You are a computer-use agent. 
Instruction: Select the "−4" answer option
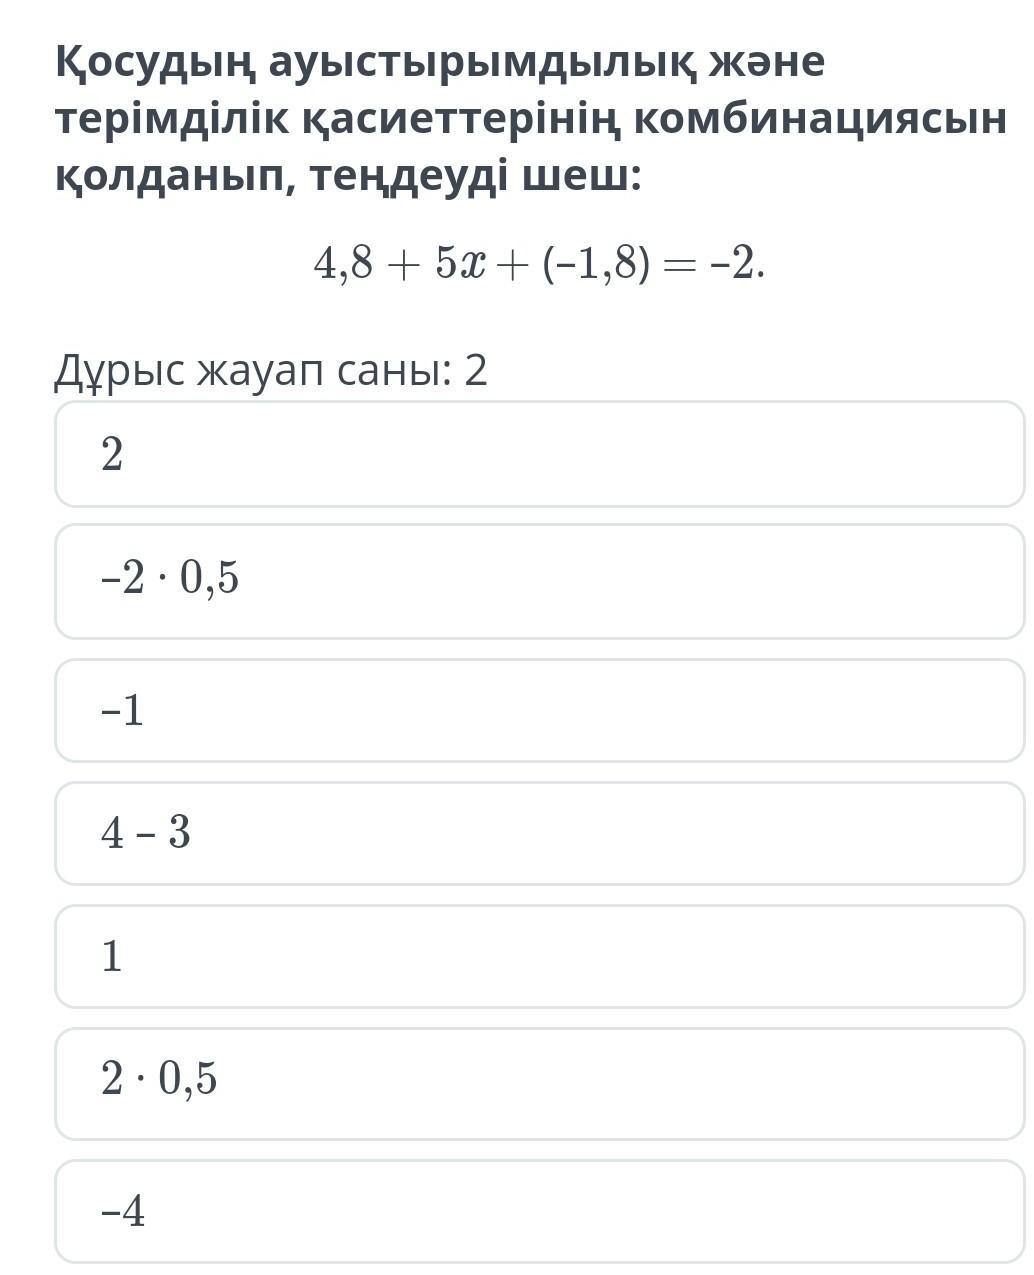(540, 1211)
